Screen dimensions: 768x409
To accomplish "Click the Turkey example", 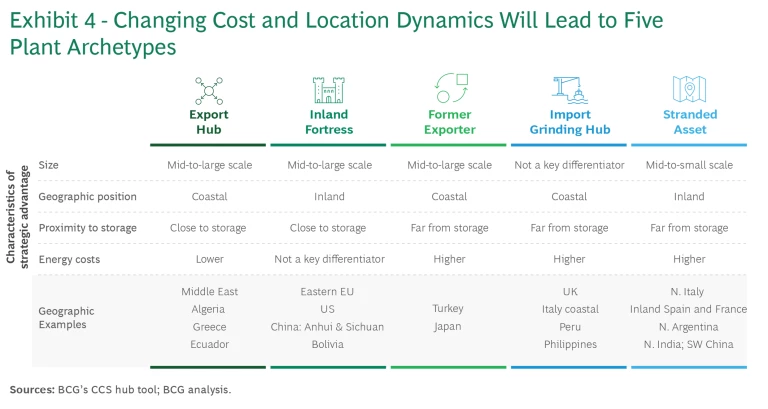I will [448, 308].
